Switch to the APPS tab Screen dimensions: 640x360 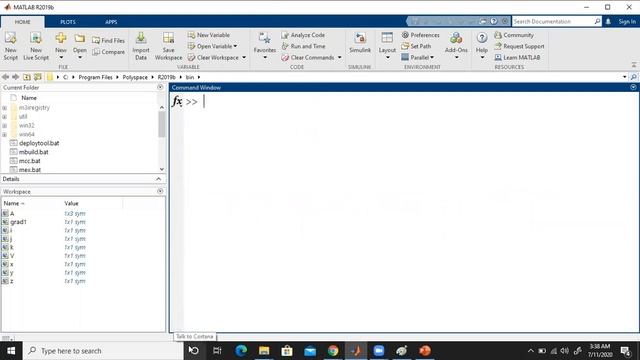click(x=111, y=22)
